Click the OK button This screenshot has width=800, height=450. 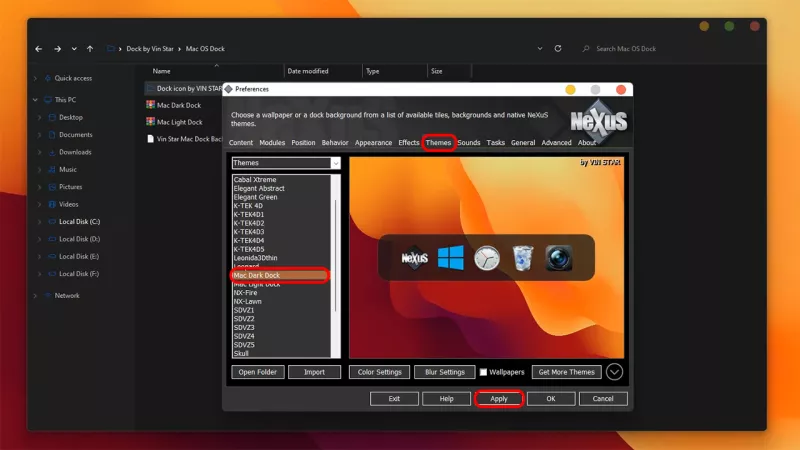click(551, 399)
